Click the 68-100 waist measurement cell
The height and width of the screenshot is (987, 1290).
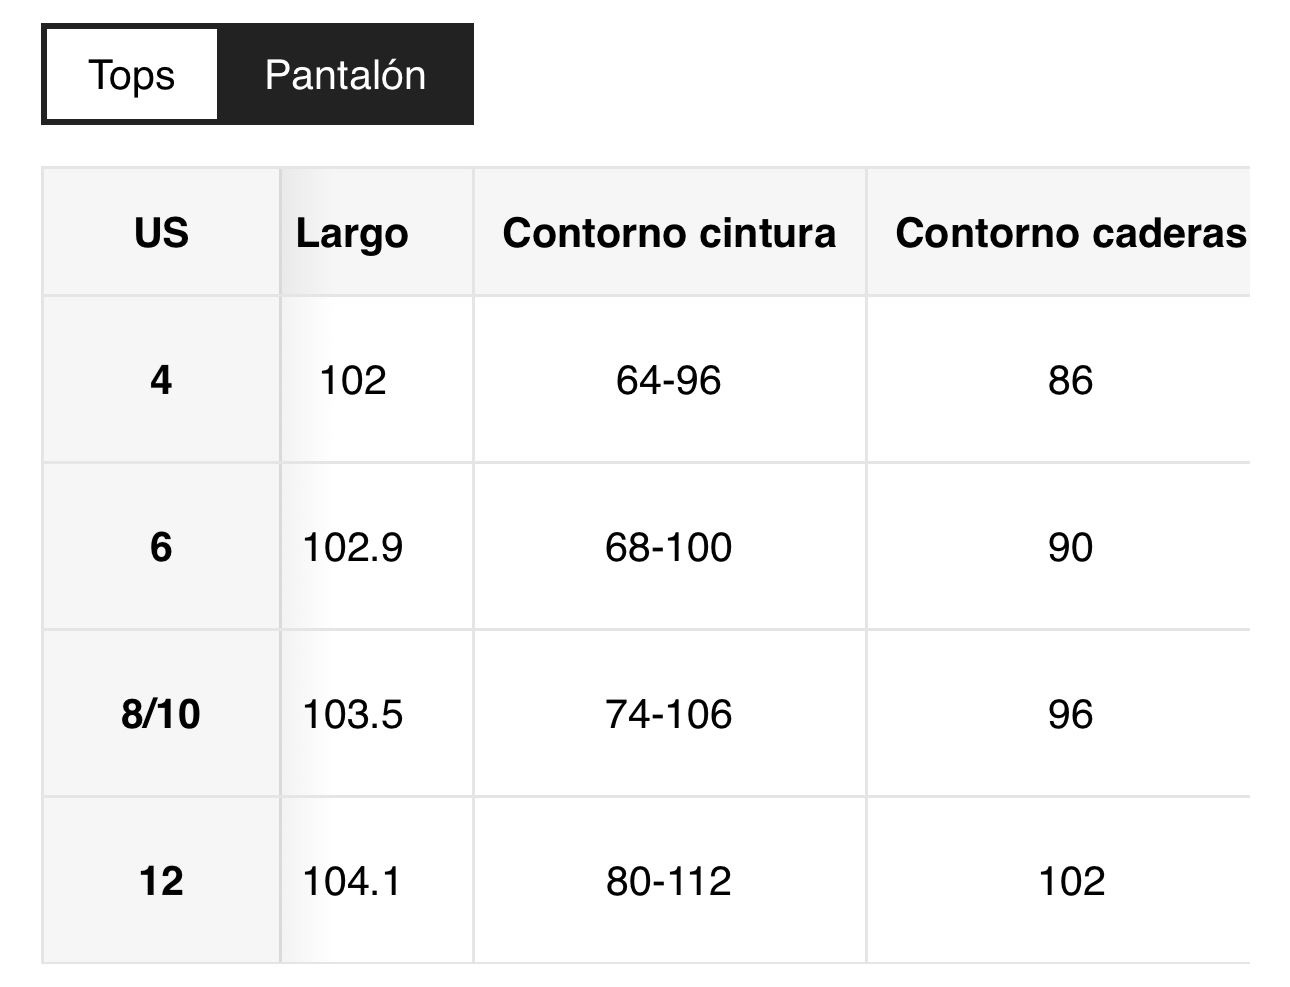click(669, 547)
